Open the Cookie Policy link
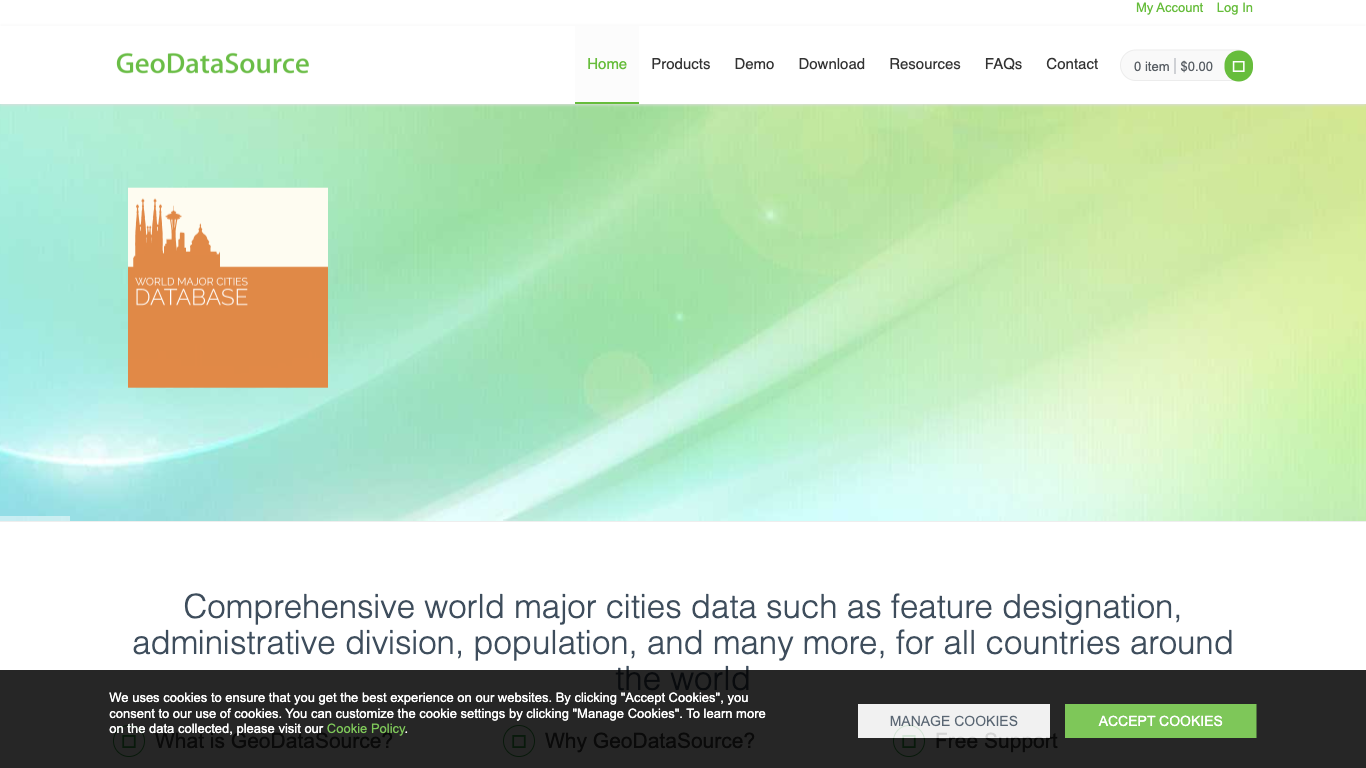 pos(365,729)
